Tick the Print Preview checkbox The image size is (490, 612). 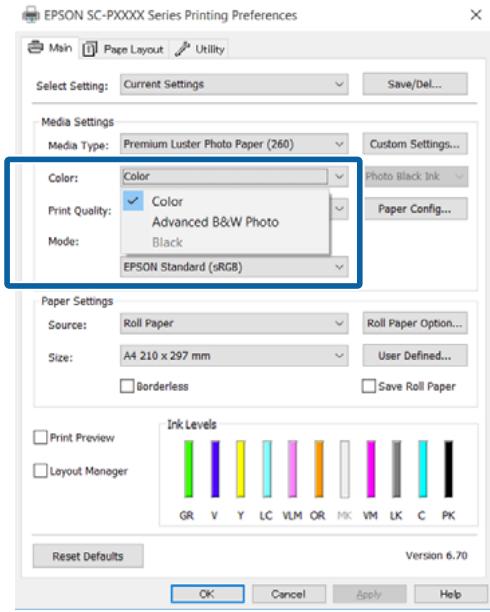click(40, 437)
